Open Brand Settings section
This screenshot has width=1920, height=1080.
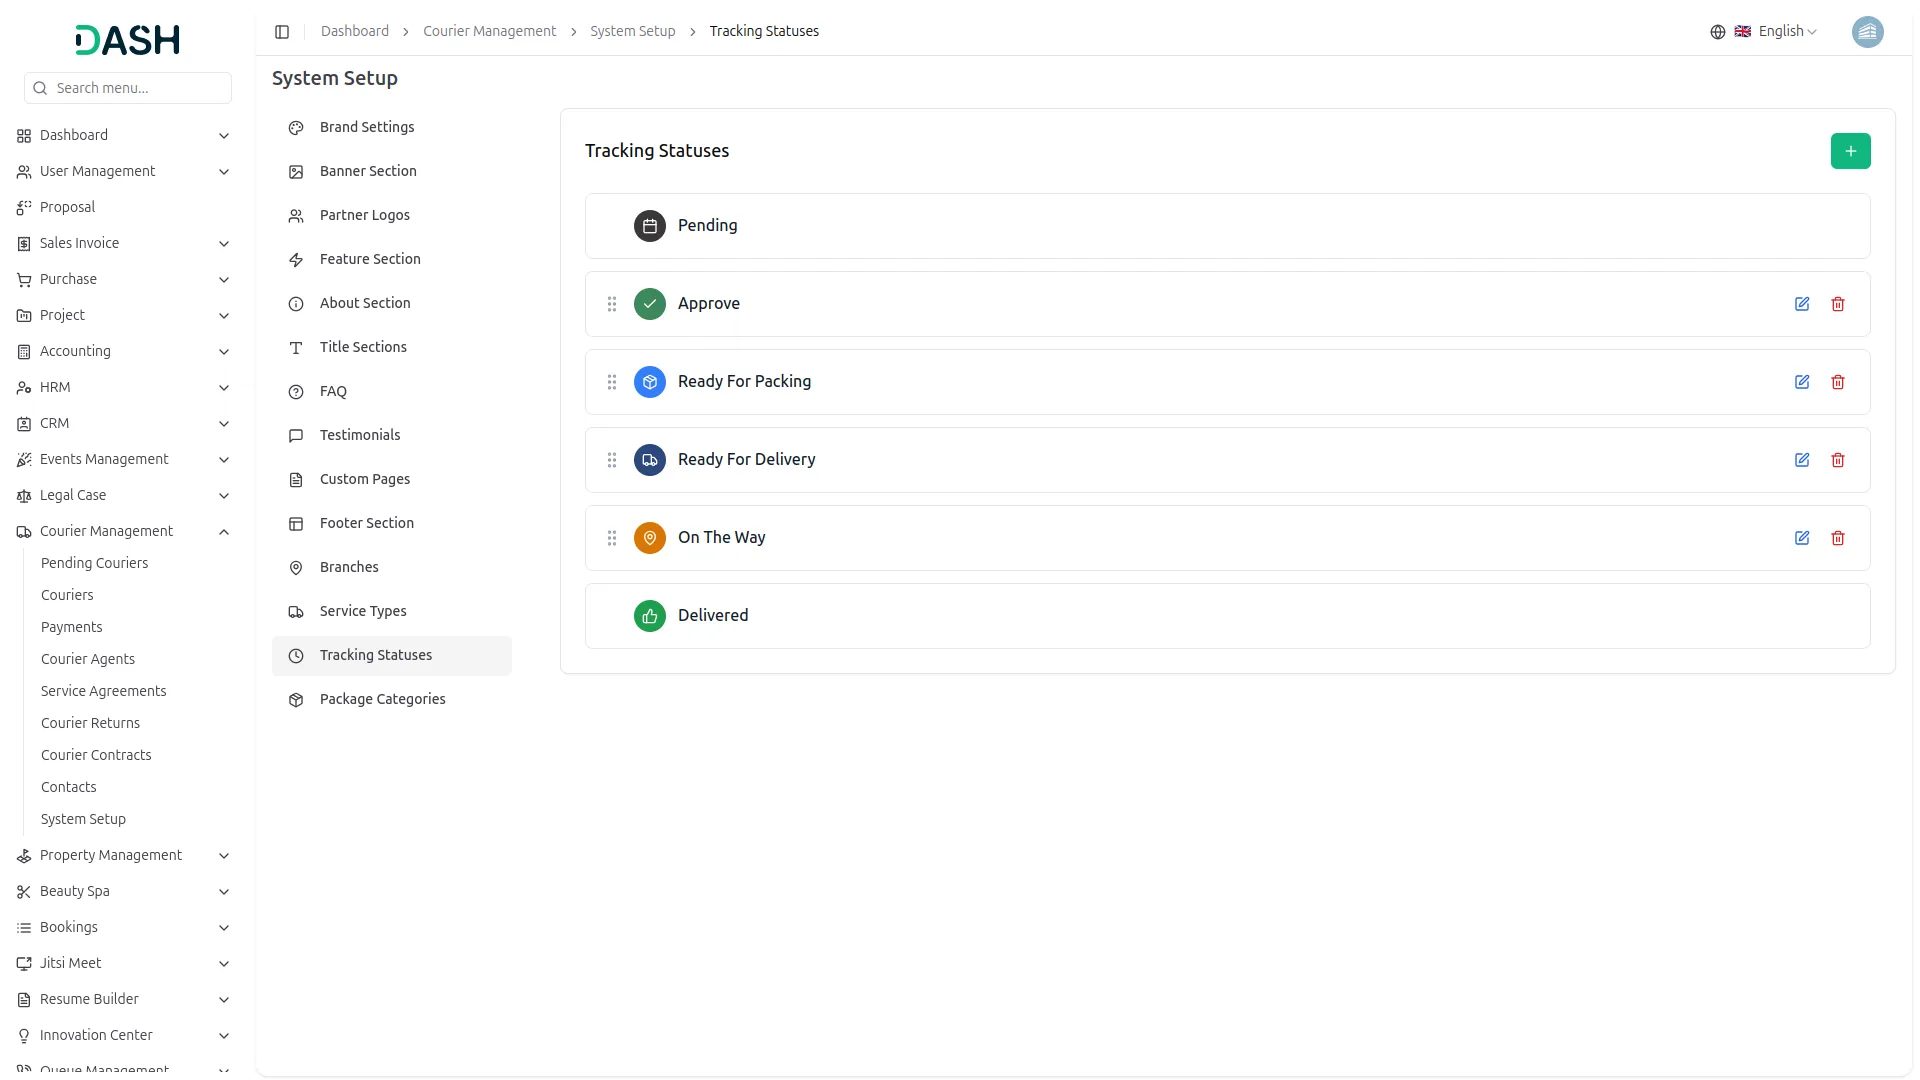(x=366, y=127)
